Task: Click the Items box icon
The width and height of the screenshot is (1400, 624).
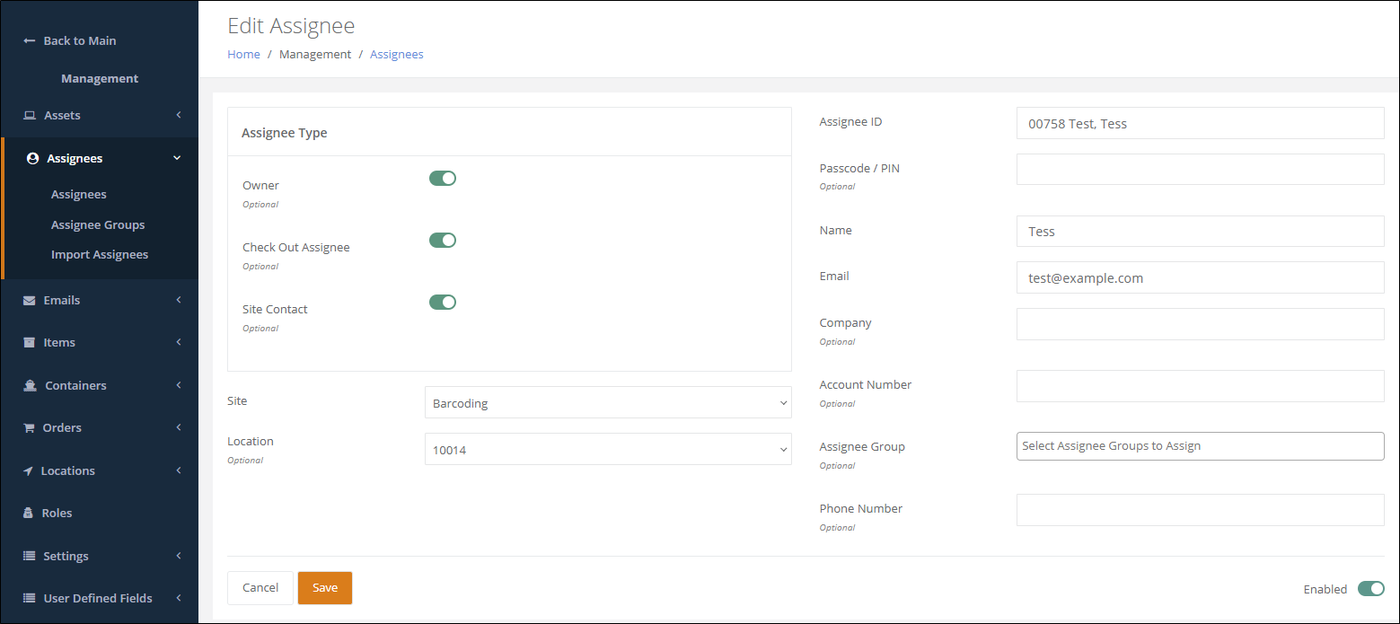Action: (x=30, y=343)
